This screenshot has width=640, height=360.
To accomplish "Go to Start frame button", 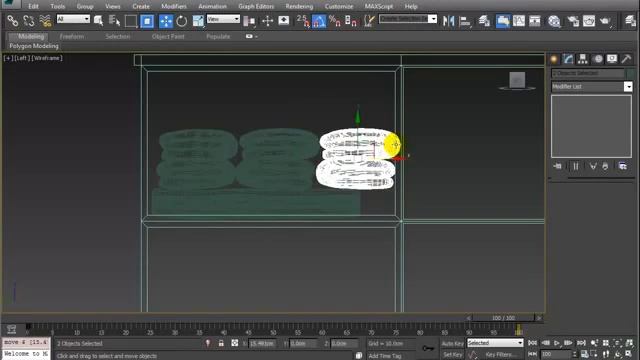I will pyautogui.click(x=532, y=343).
